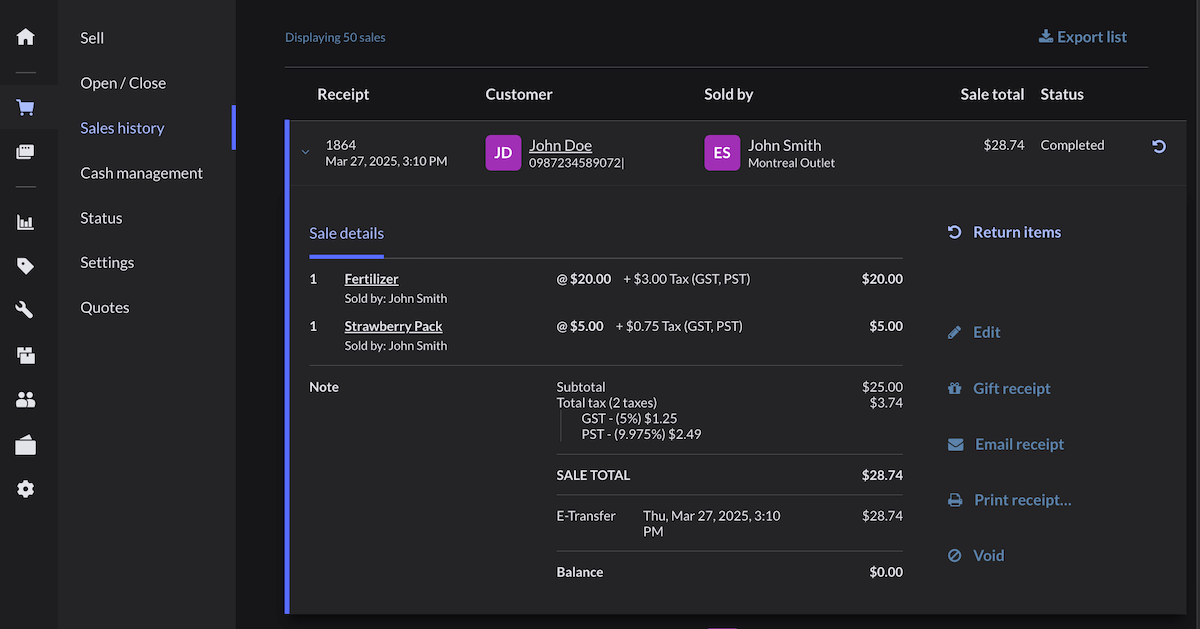Open the price tag Products icon
The image size is (1200, 629).
click(x=25, y=266)
